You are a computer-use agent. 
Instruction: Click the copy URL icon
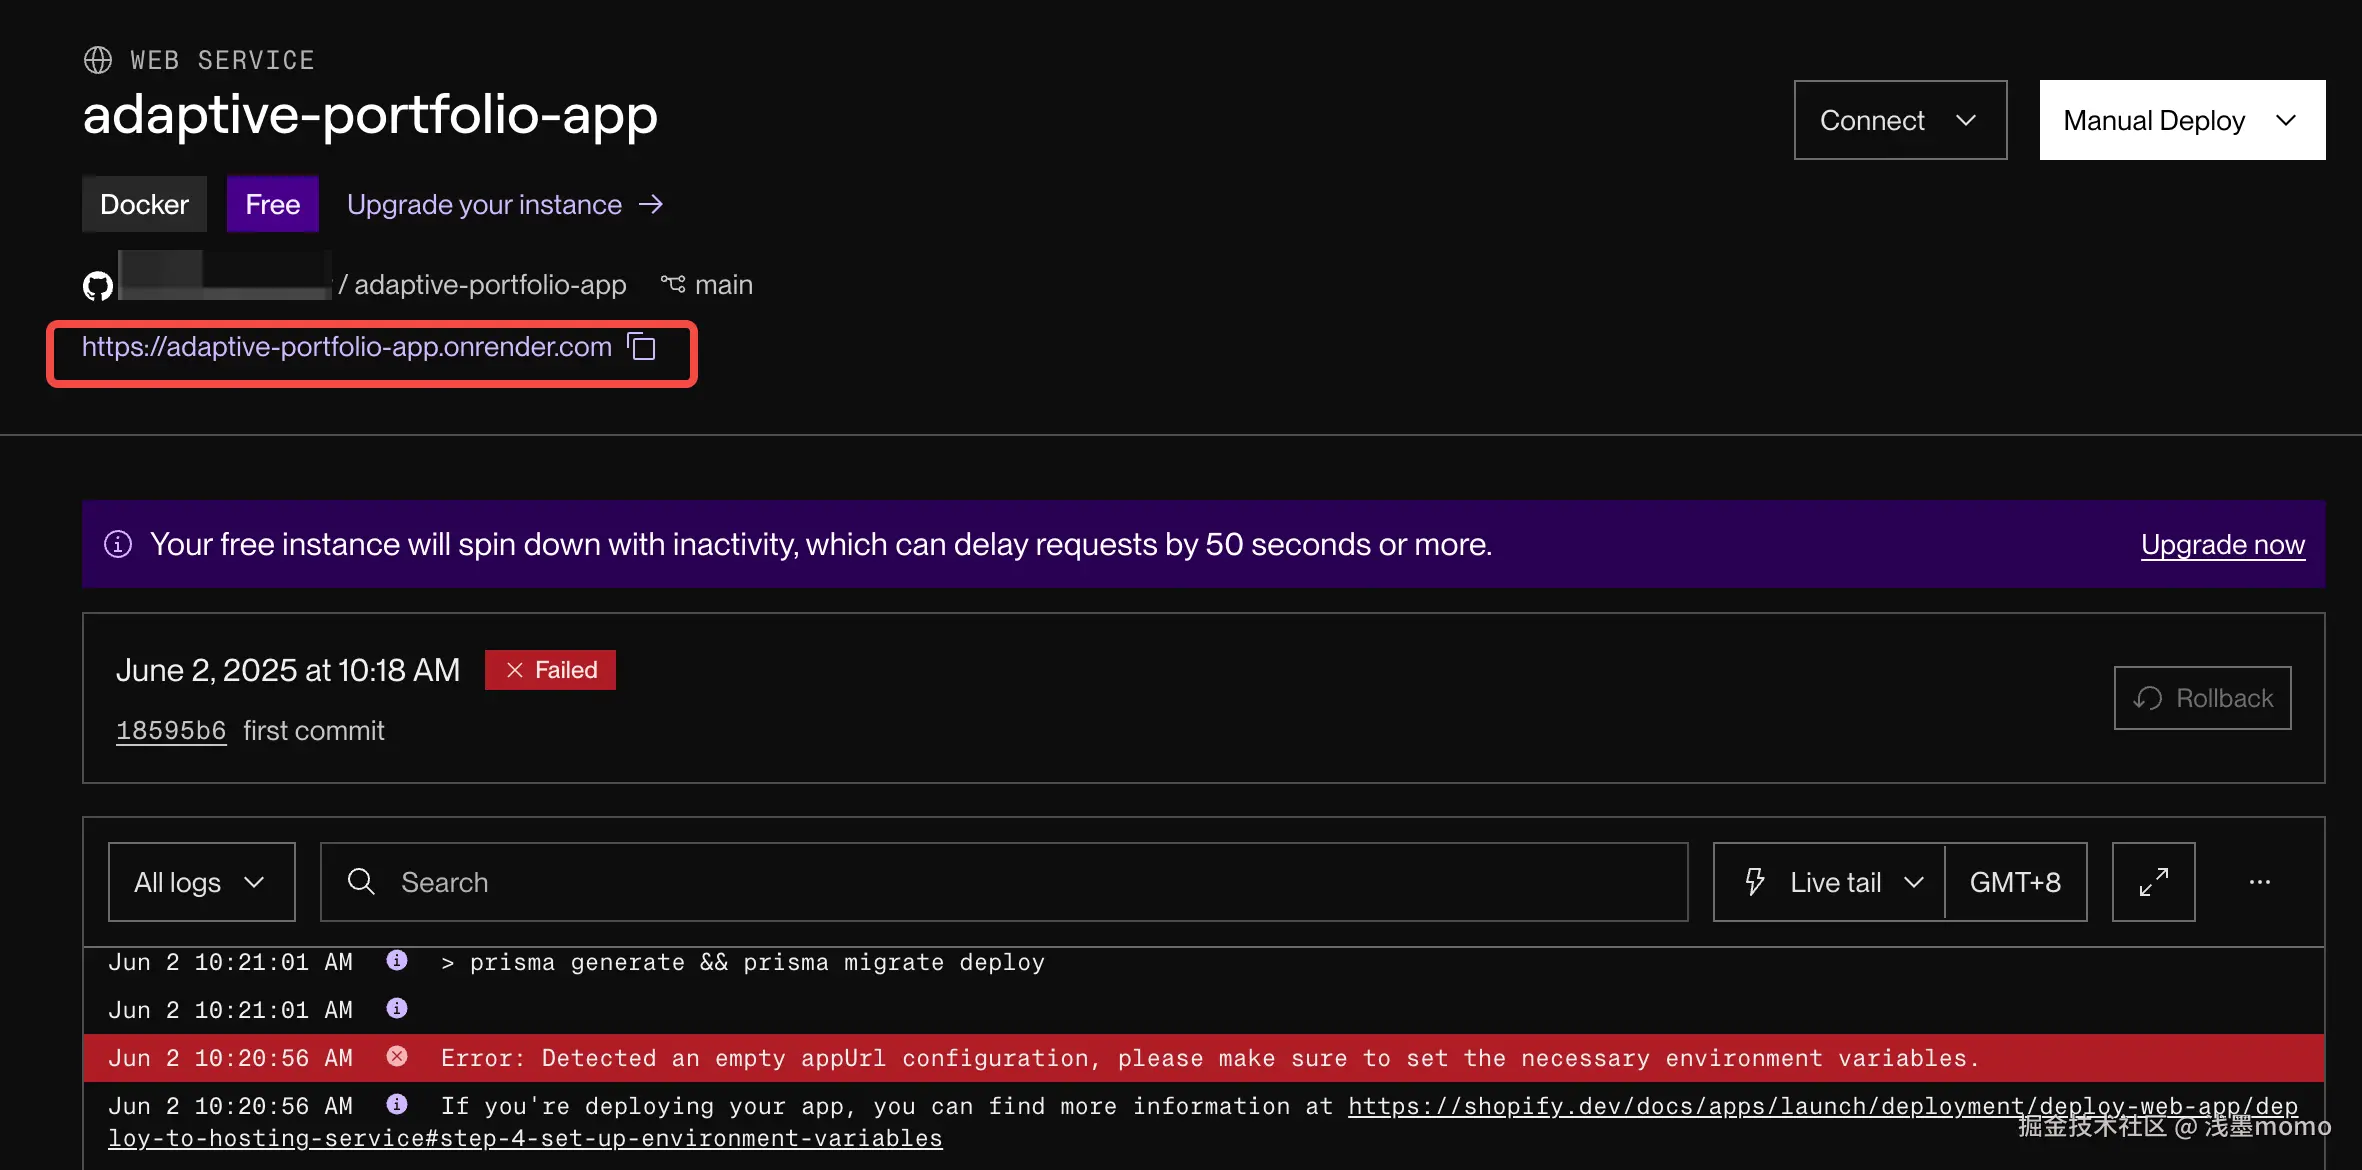click(x=641, y=347)
